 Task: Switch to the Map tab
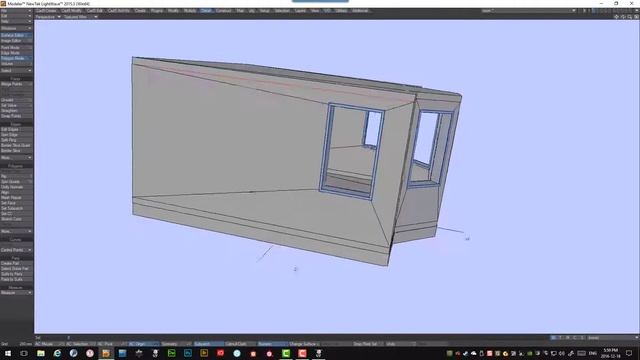(x=240, y=11)
